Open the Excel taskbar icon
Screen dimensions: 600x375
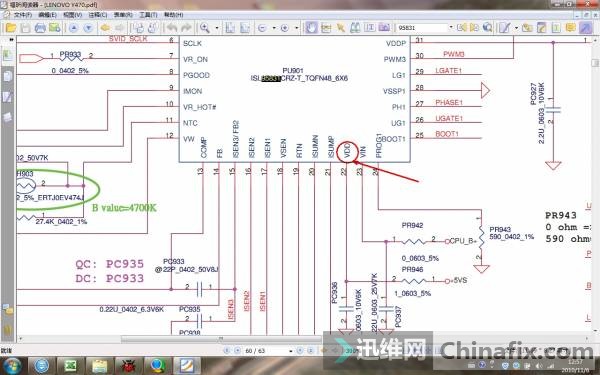(x=70, y=366)
